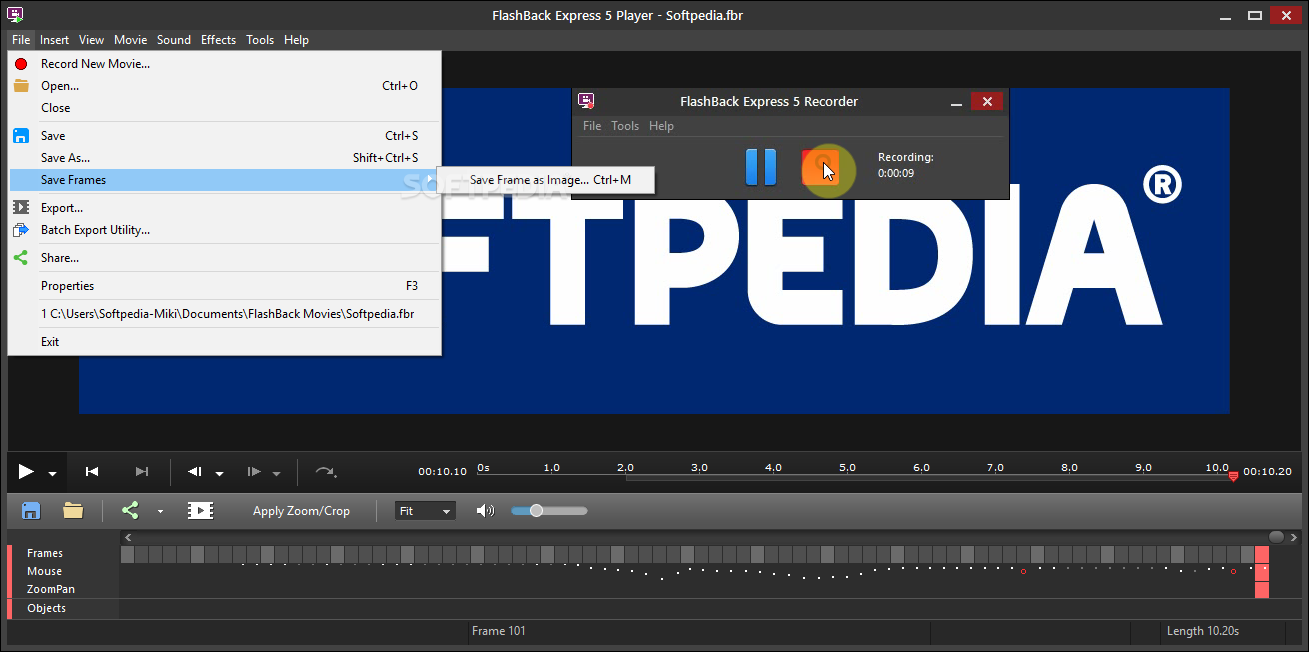Minimize the FlashBack Recorder window
Image resolution: width=1309 pixels, height=652 pixels.
[x=956, y=102]
